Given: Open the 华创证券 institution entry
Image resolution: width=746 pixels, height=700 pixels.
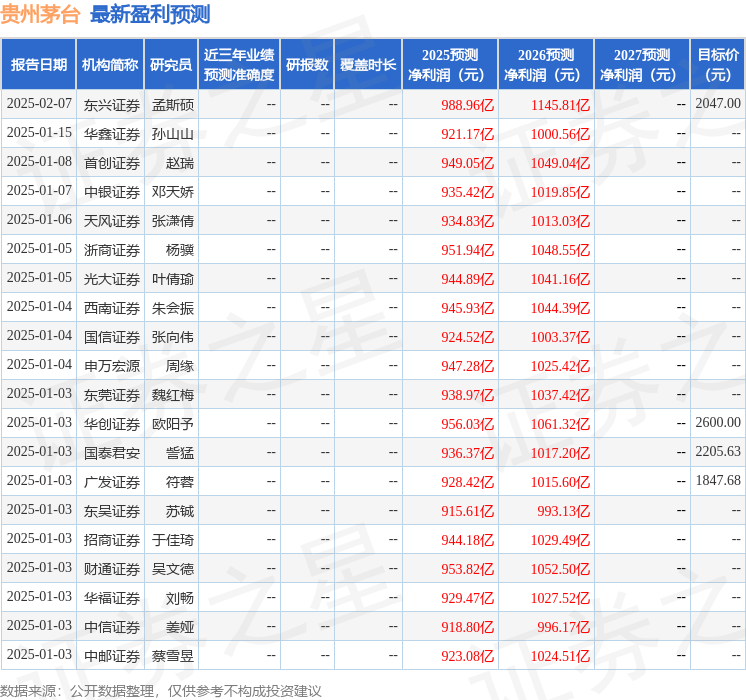Looking at the screenshot, I should point(112,424).
